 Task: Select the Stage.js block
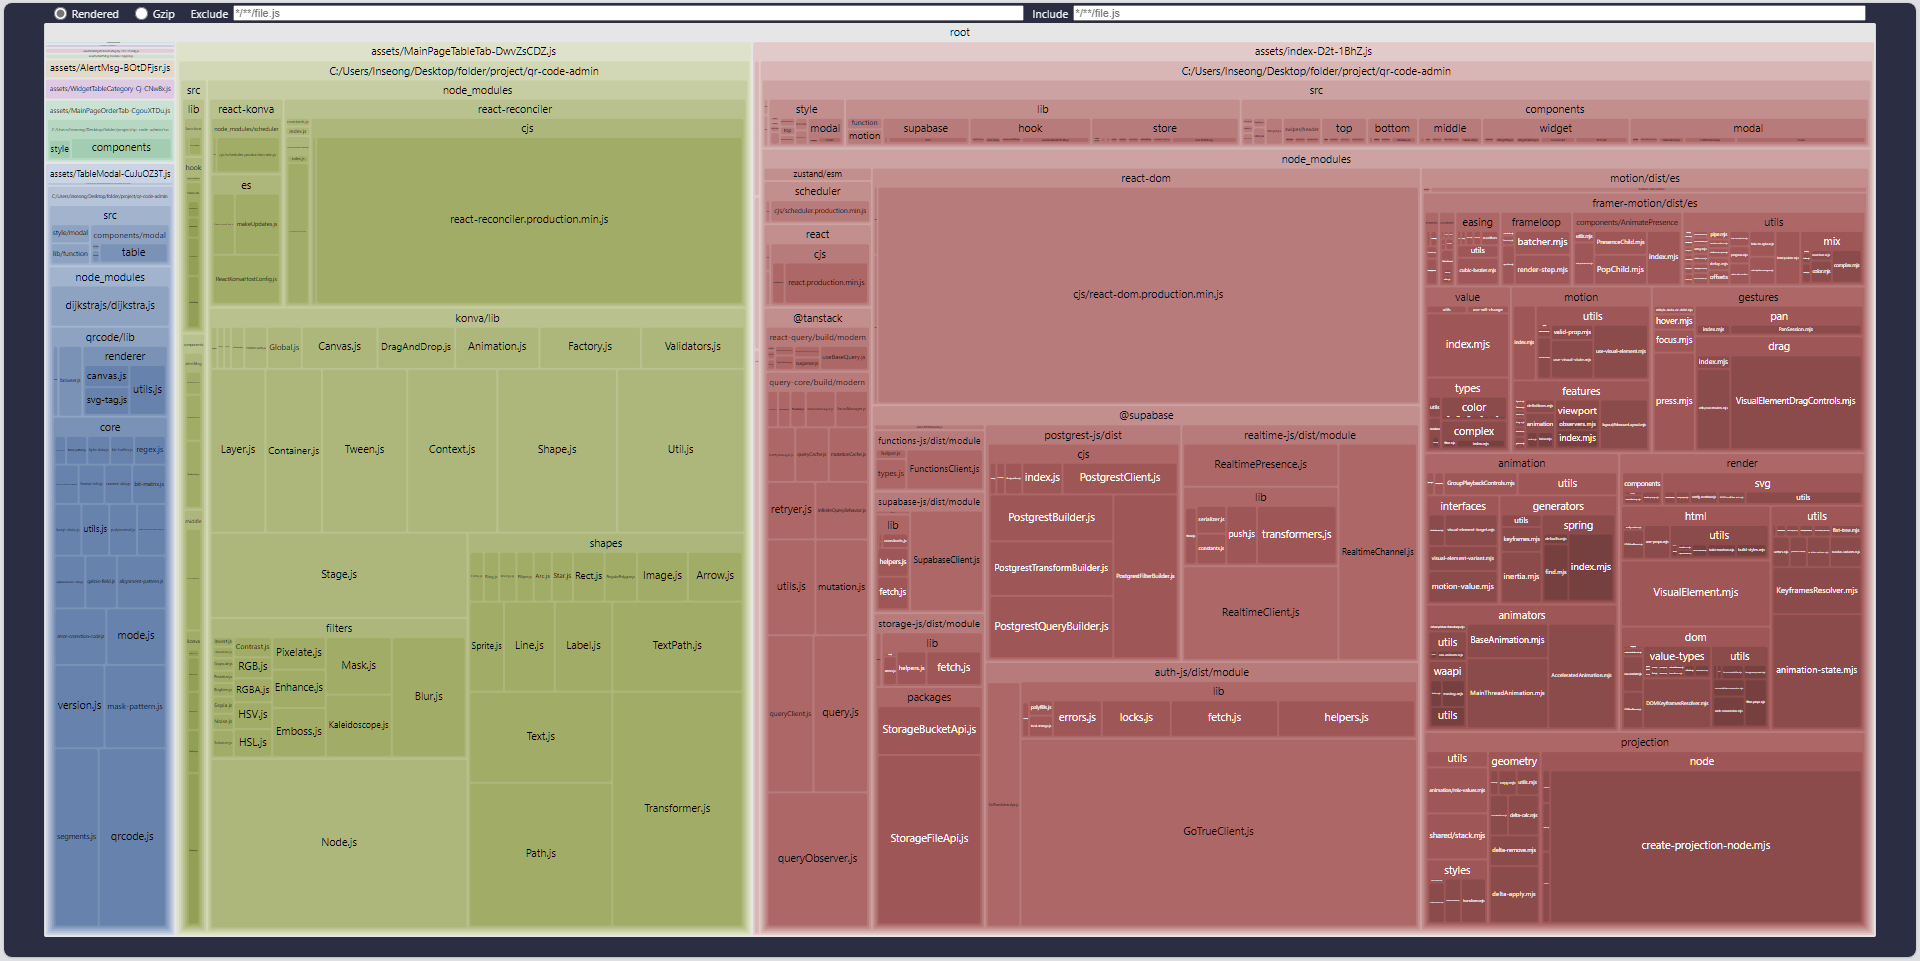point(339,575)
